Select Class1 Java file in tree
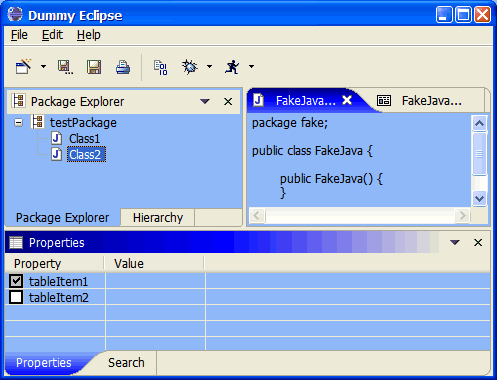497x380 pixels. coord(84,138)
